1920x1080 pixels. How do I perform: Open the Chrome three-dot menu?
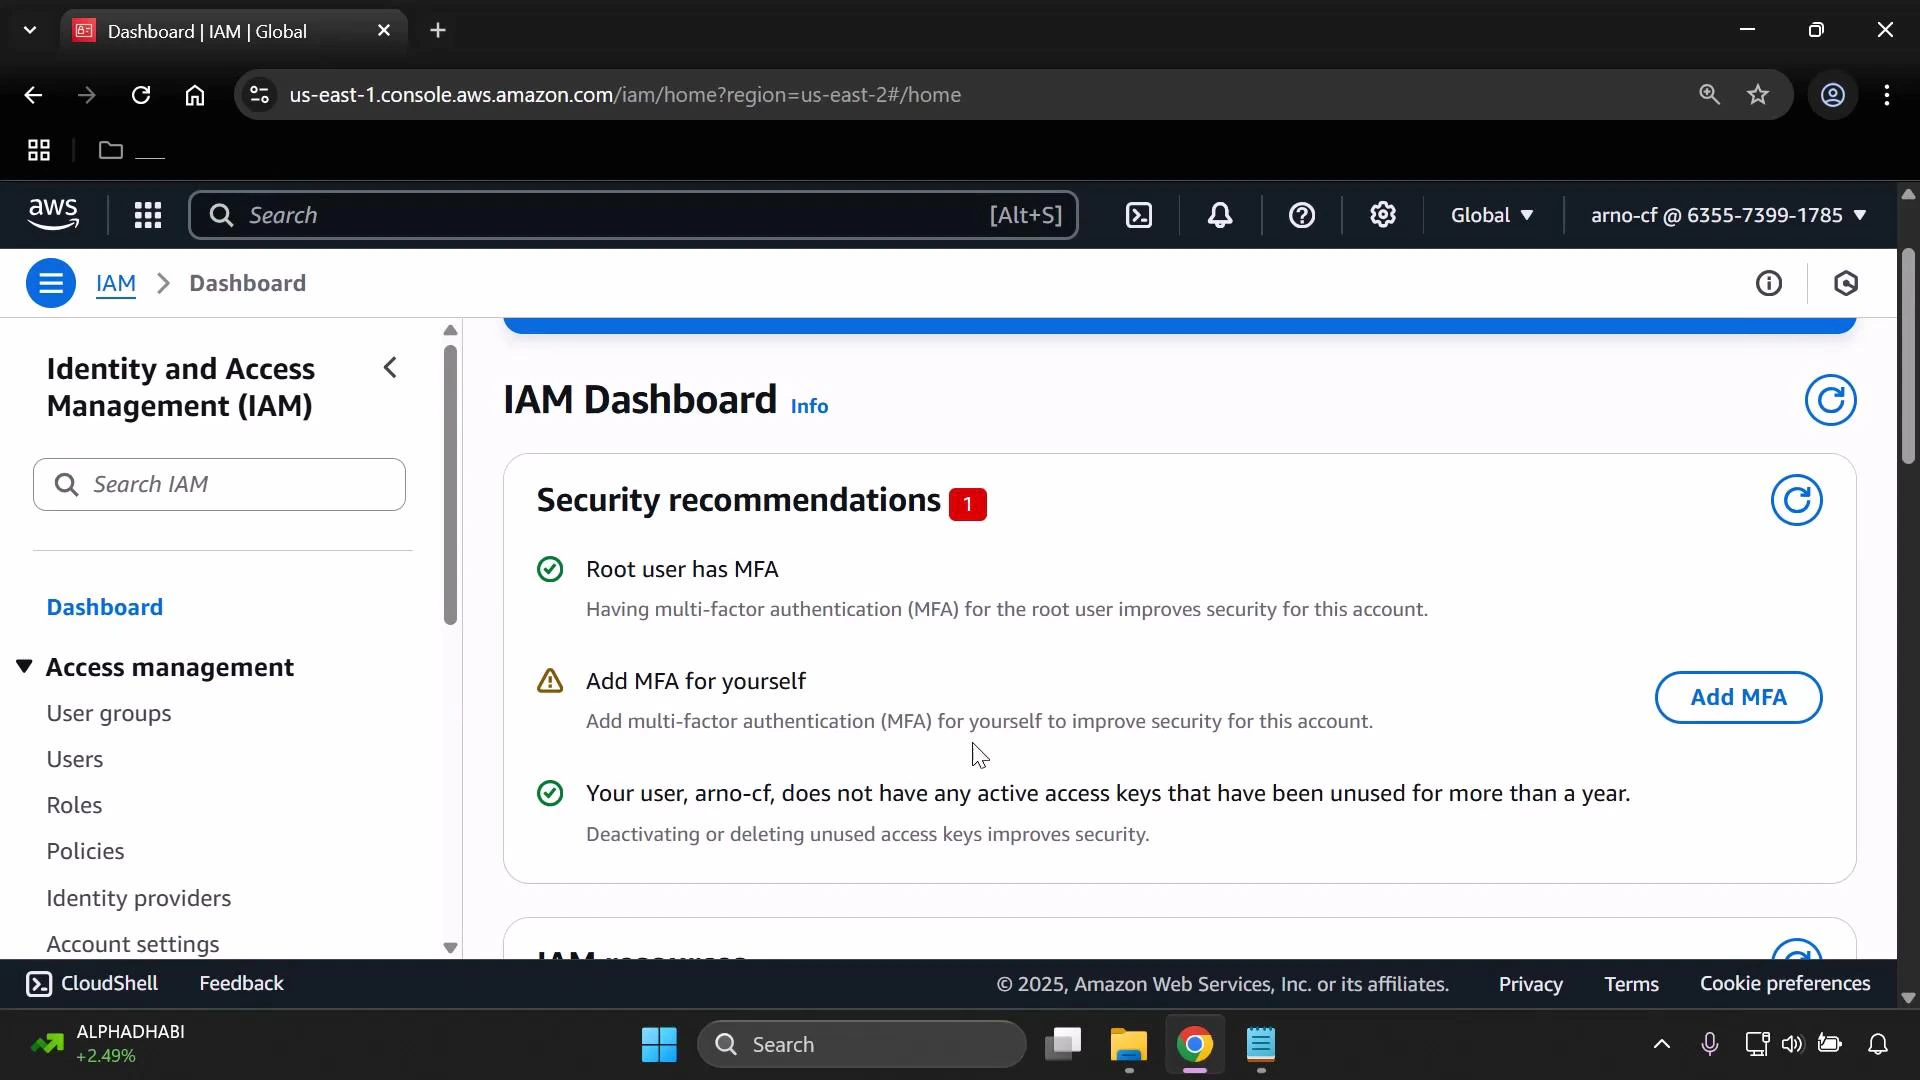click(1888, 95)
